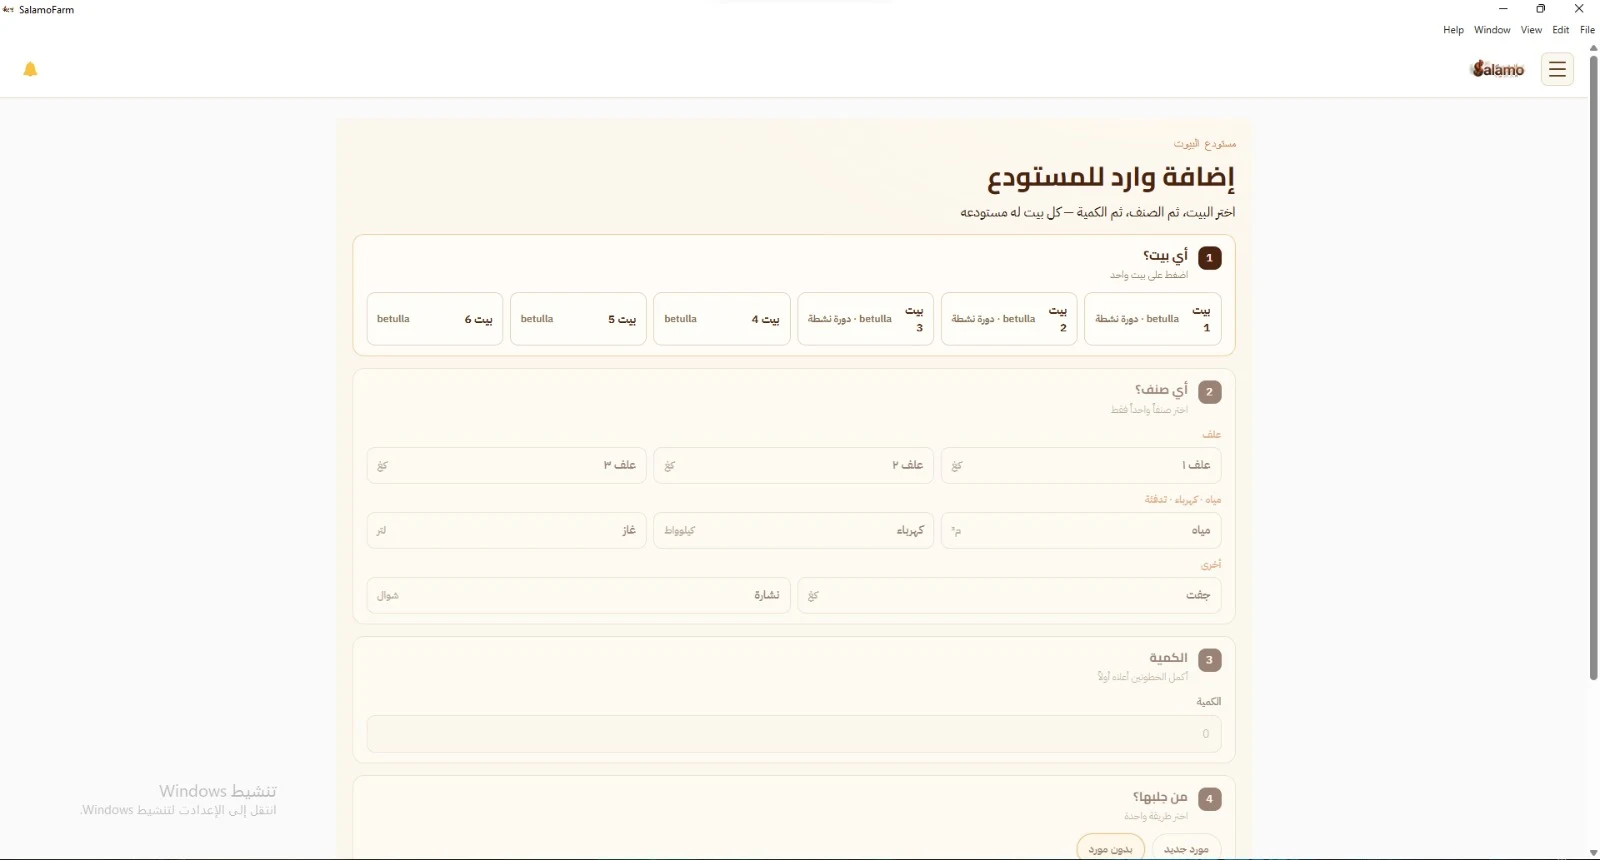The width and height of the screenshot is (1600, 860).
Task: Click the الكمية quantity input field
Action: pos(794,734)
